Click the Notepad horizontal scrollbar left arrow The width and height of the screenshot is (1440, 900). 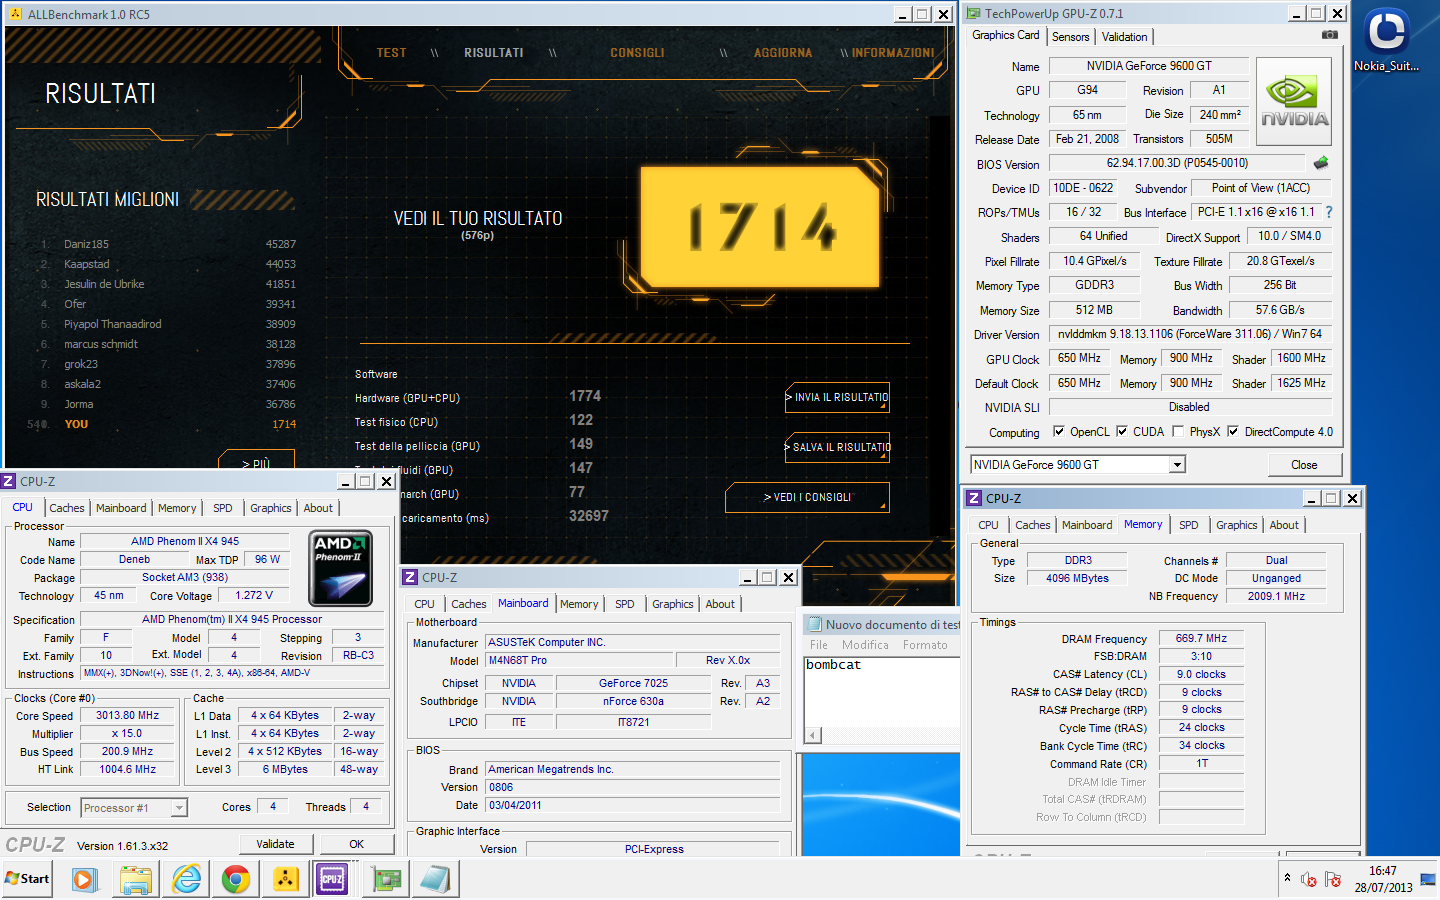tap(813, 735)
